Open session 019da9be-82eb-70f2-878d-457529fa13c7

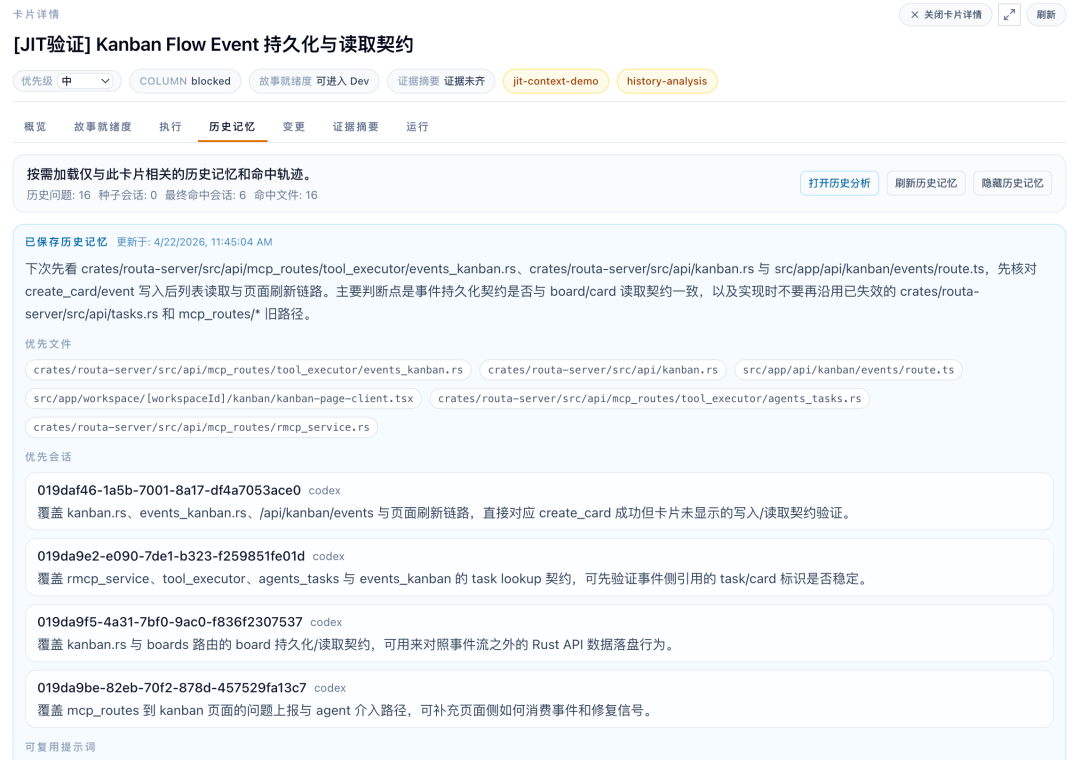pyautogui.click(x=539, y=699)
